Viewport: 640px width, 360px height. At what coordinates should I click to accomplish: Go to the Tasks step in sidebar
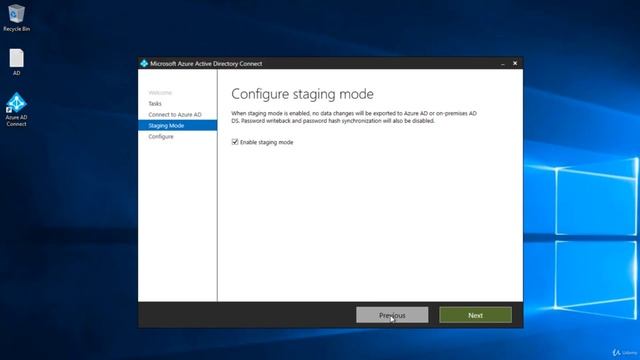[155, 104]
